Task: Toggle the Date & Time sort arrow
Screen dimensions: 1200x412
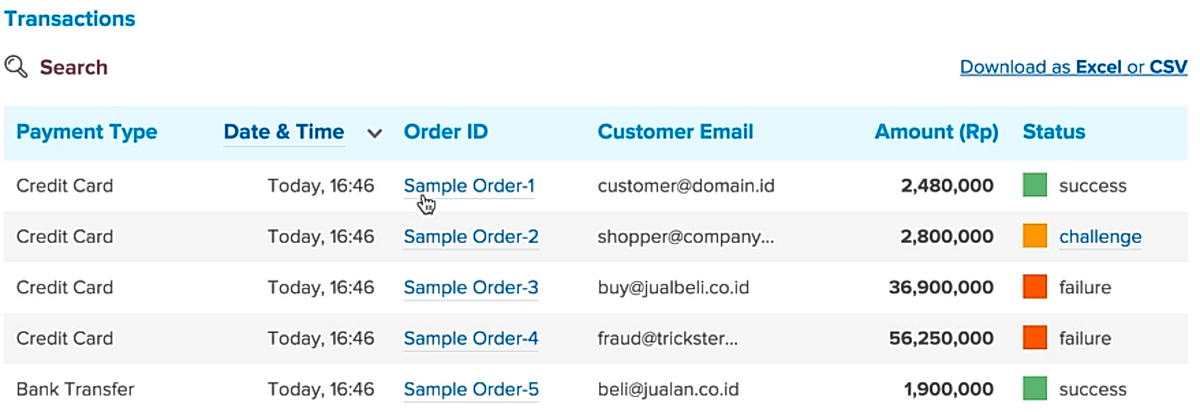Action: (x=375, y=133)
